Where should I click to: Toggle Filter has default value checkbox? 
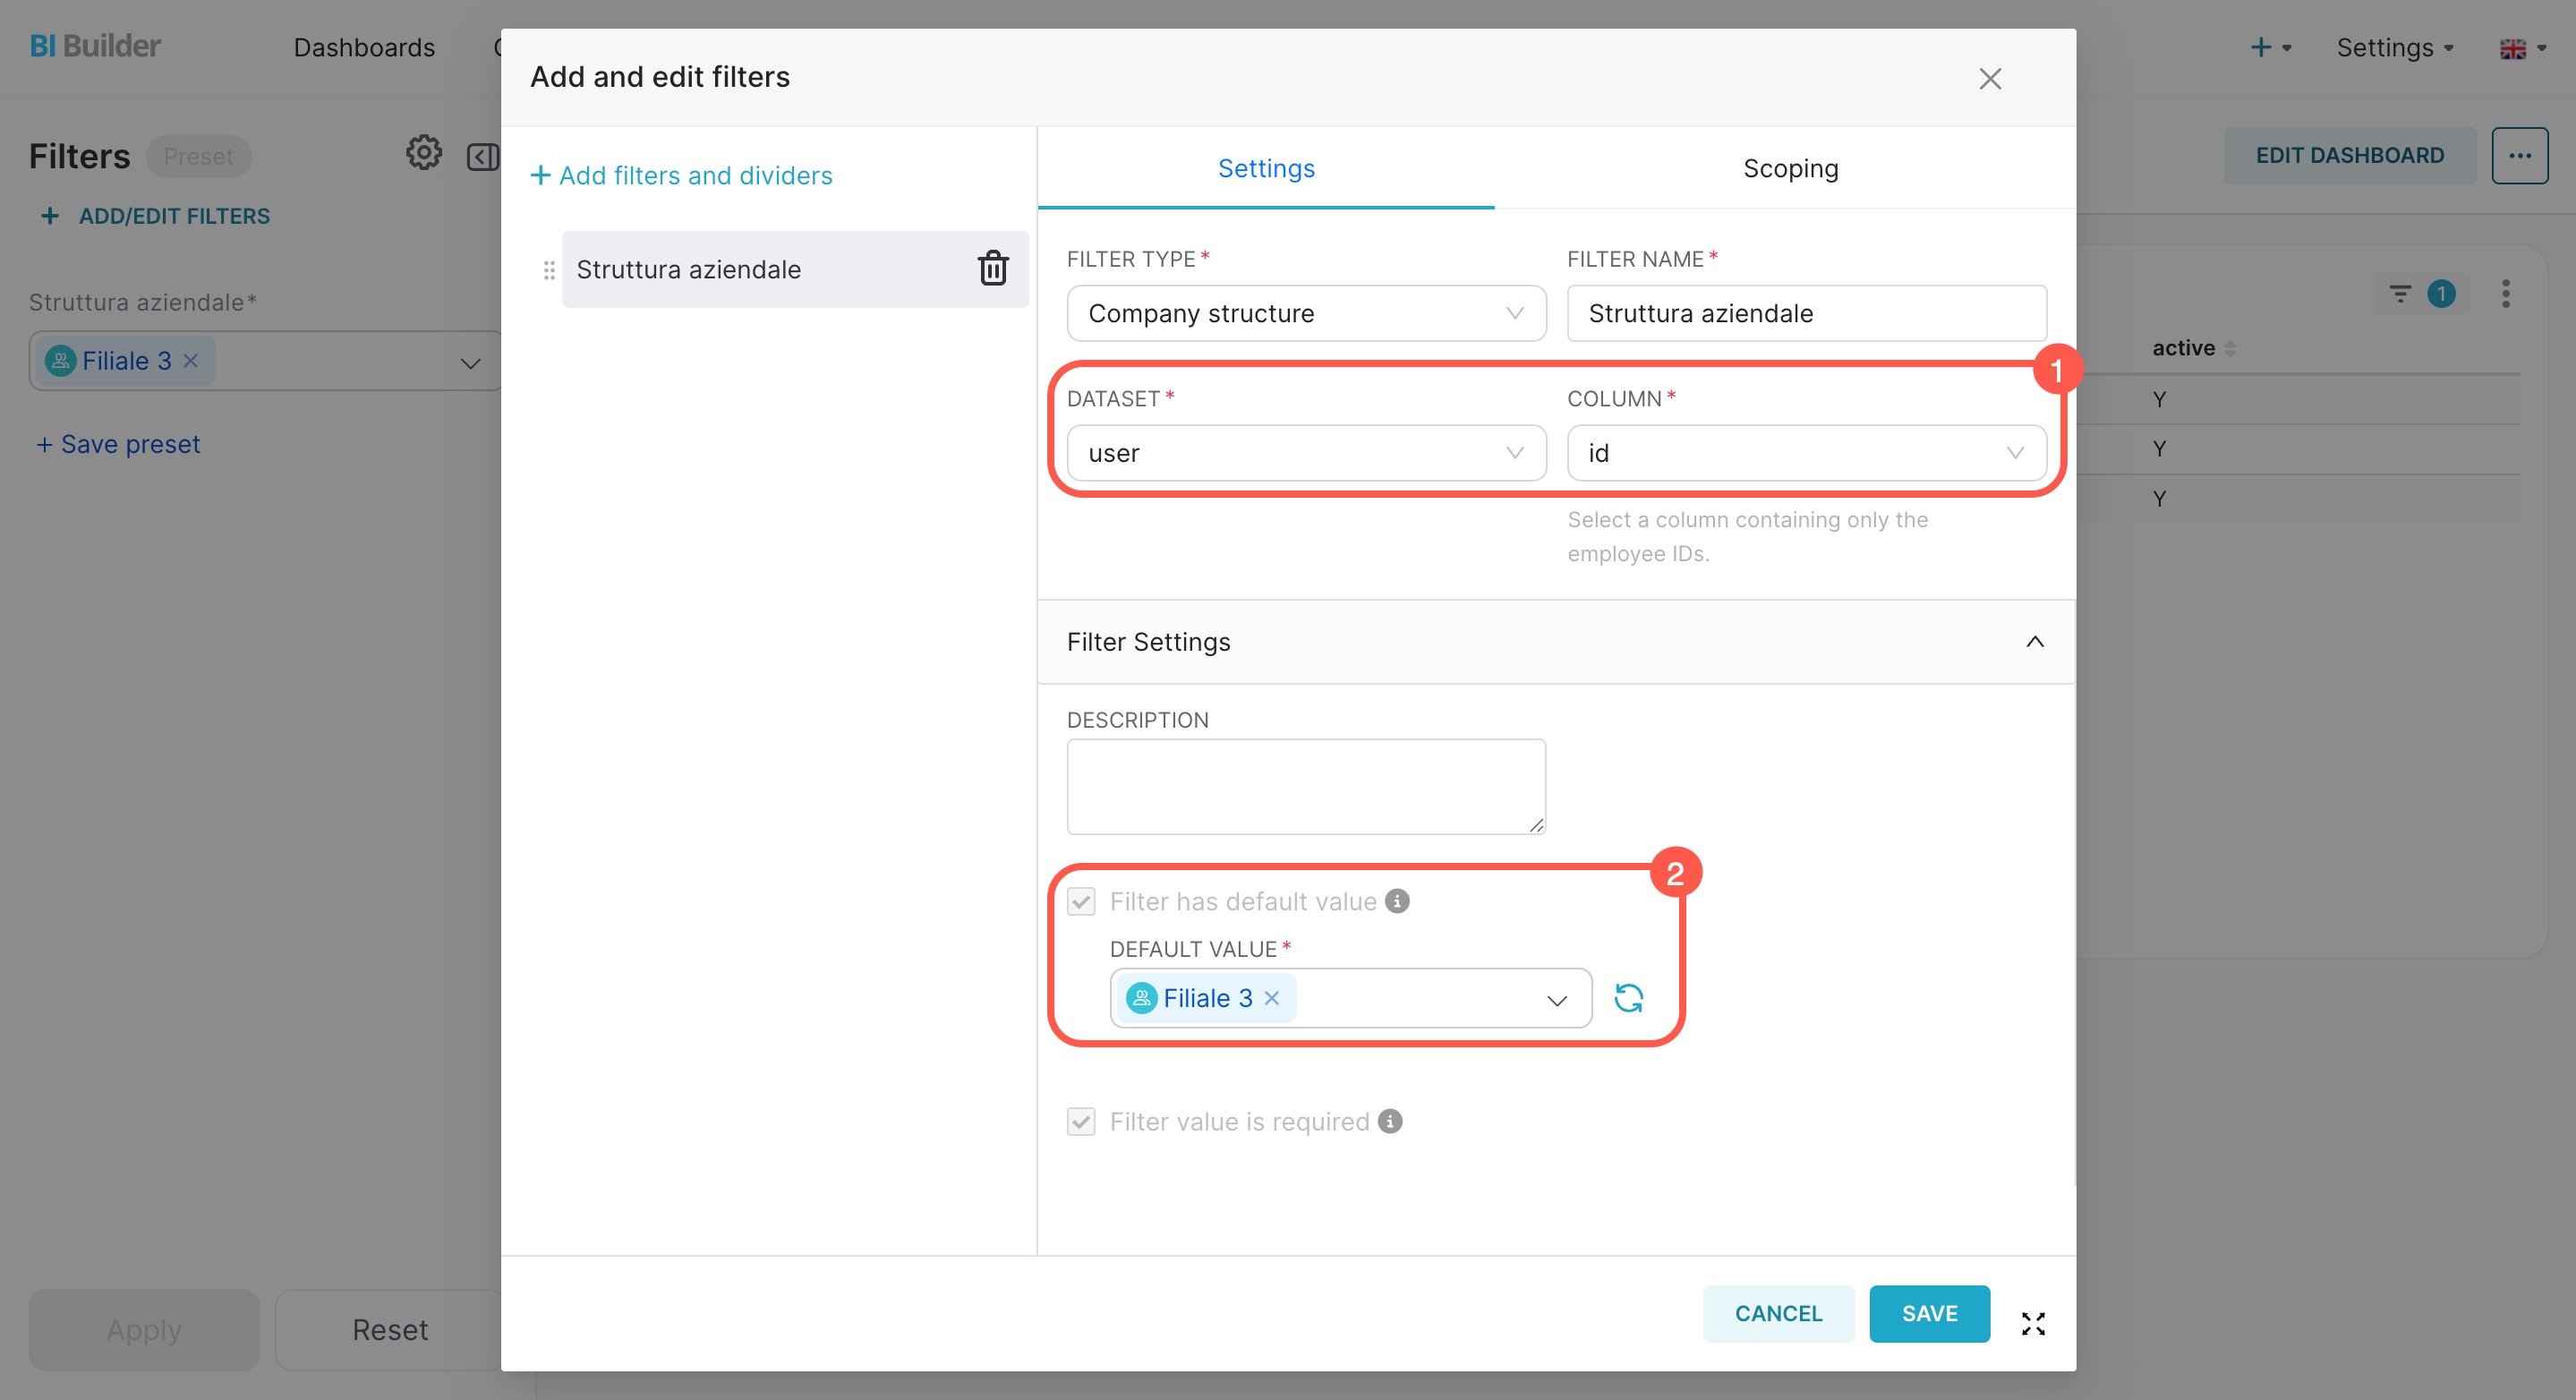tap(1081, 902)
